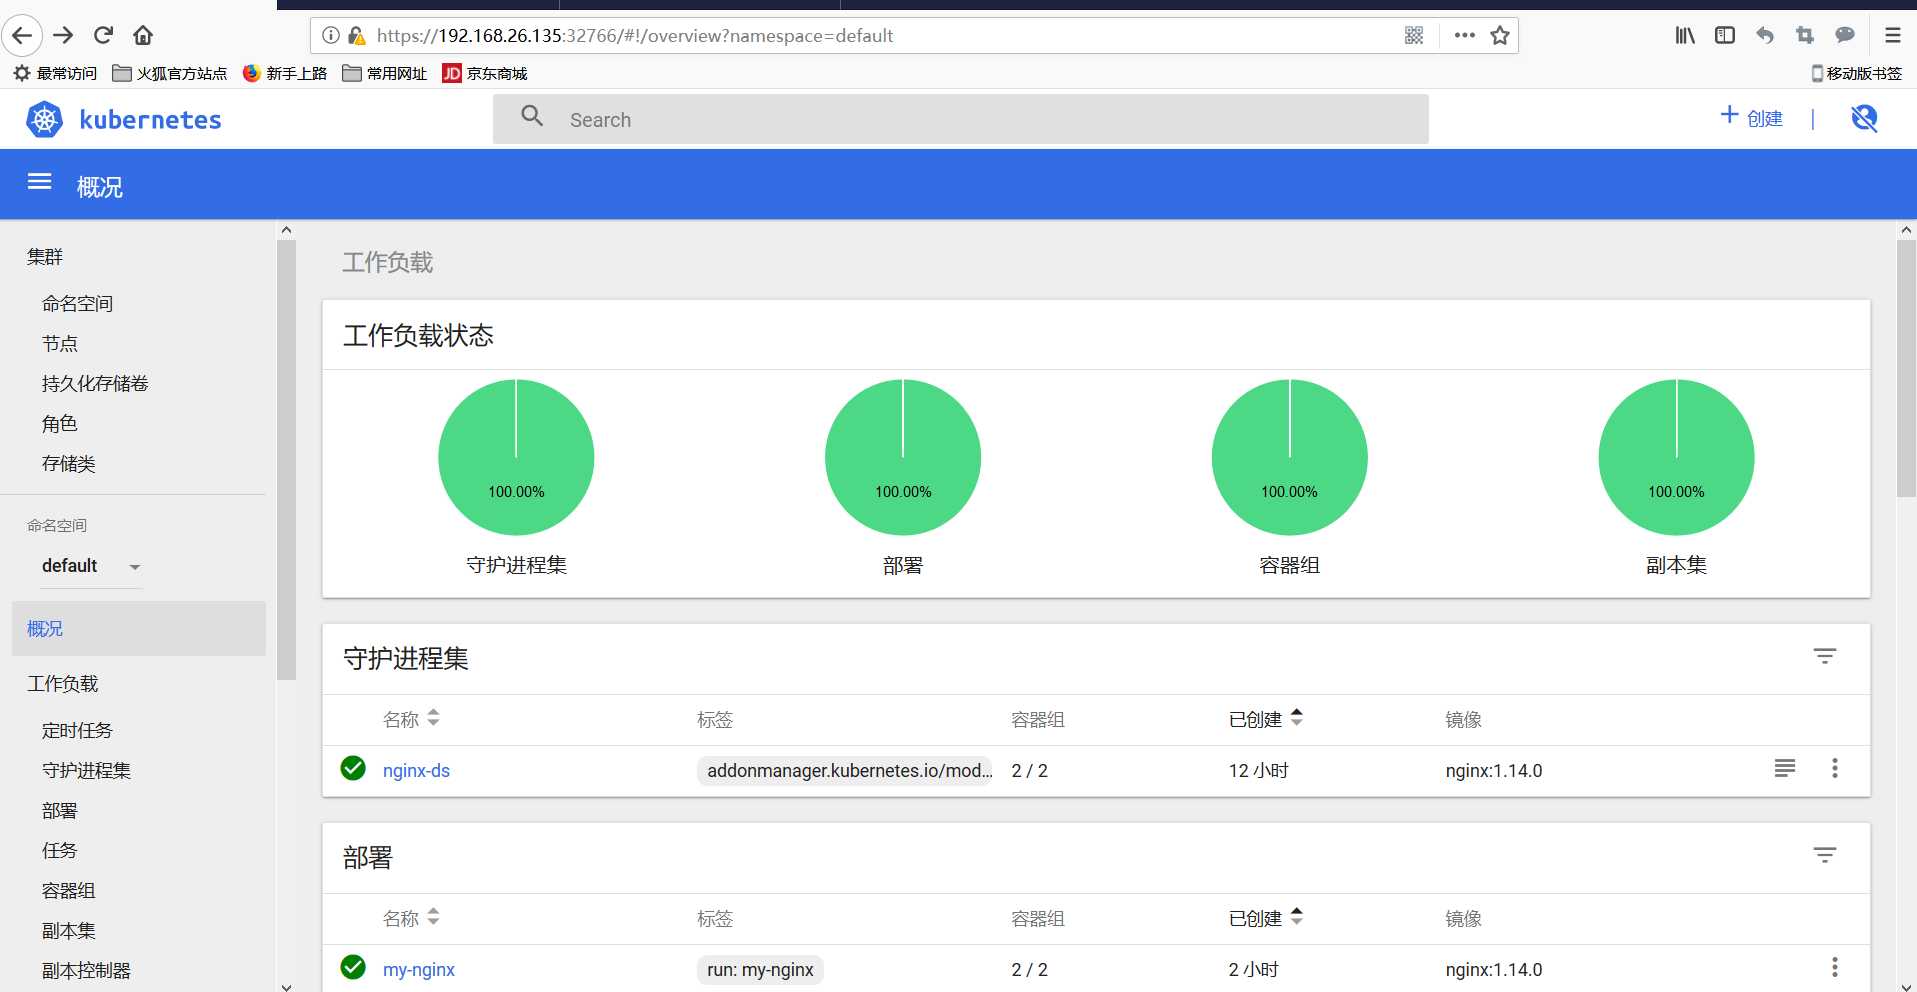Go back with browser back arrow
1917x992 pixels.
[x=22, y=35]
